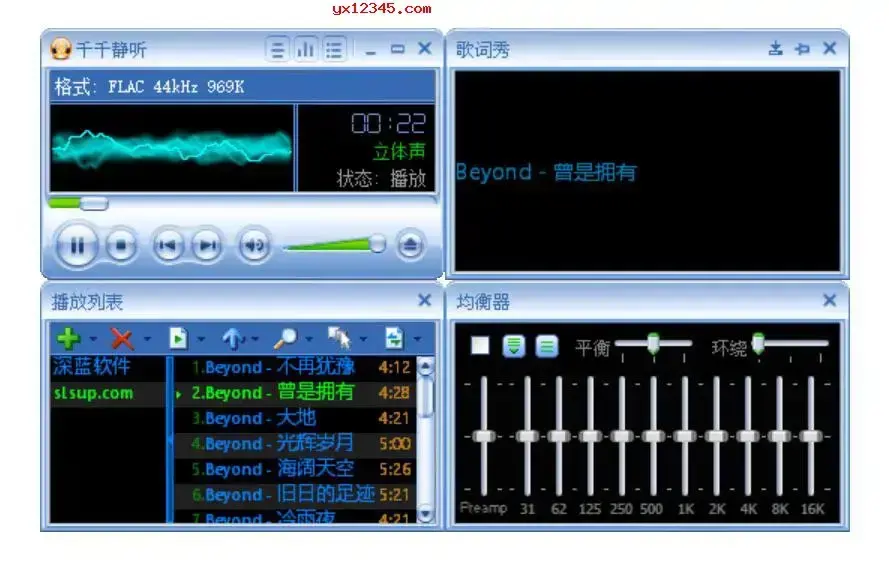The width and height of the screenshot is (889, 561).
Task: Stop playback
Action: coord(120,245)
